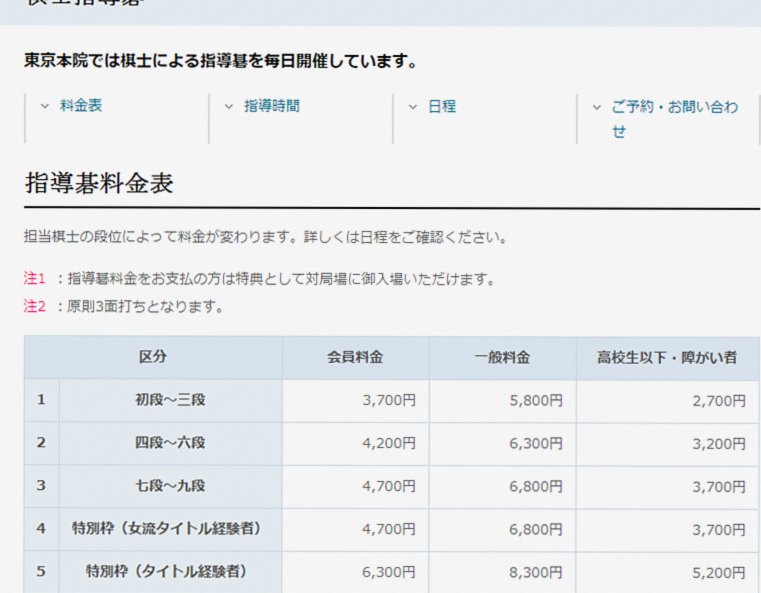Click chevron beside 日程
This screenshot has height=593, width=761.
pyautogui.click(x=413, y=107)
